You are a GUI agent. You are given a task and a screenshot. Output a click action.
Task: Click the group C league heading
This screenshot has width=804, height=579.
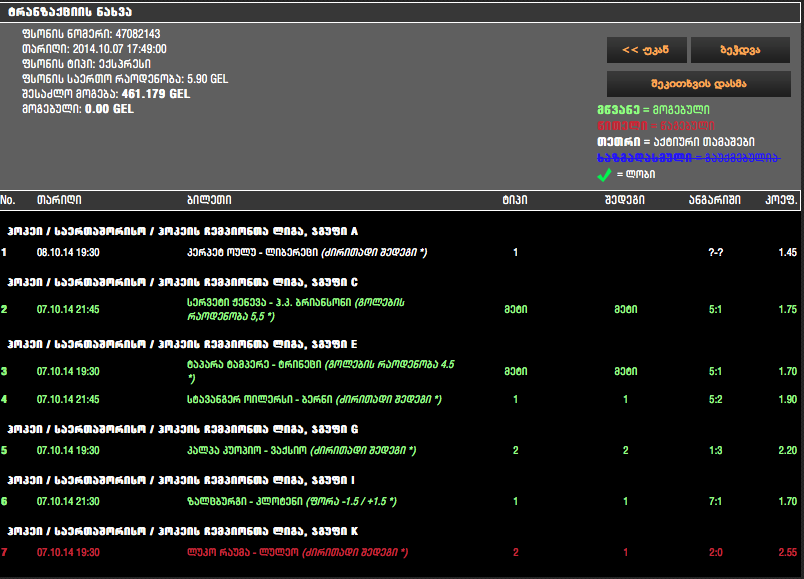[183, 282]
